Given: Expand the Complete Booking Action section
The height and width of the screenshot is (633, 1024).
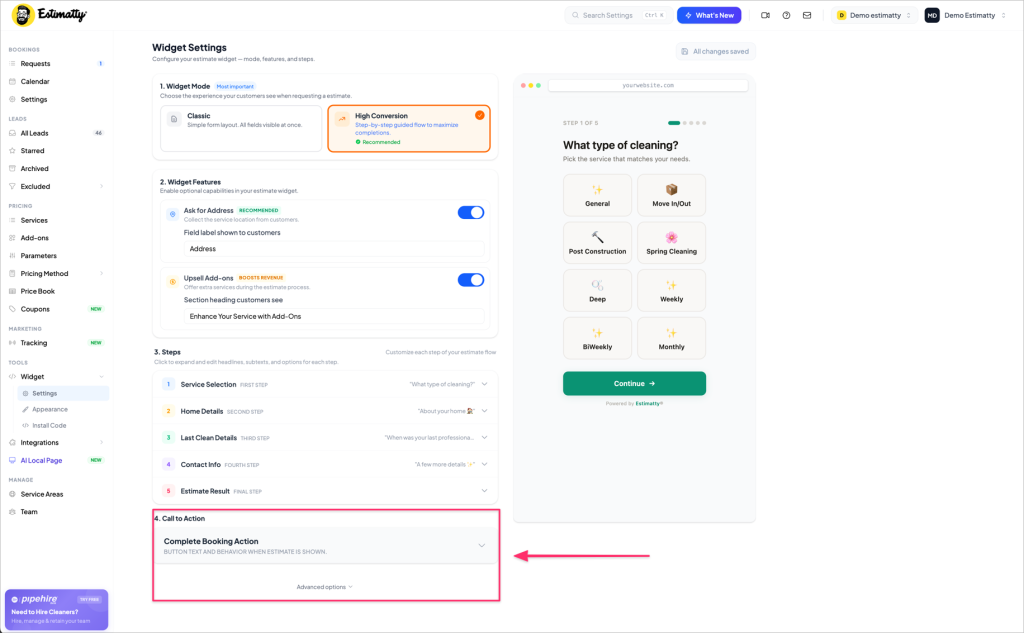Looking at the screenshot, I should [x=325, y=545].
